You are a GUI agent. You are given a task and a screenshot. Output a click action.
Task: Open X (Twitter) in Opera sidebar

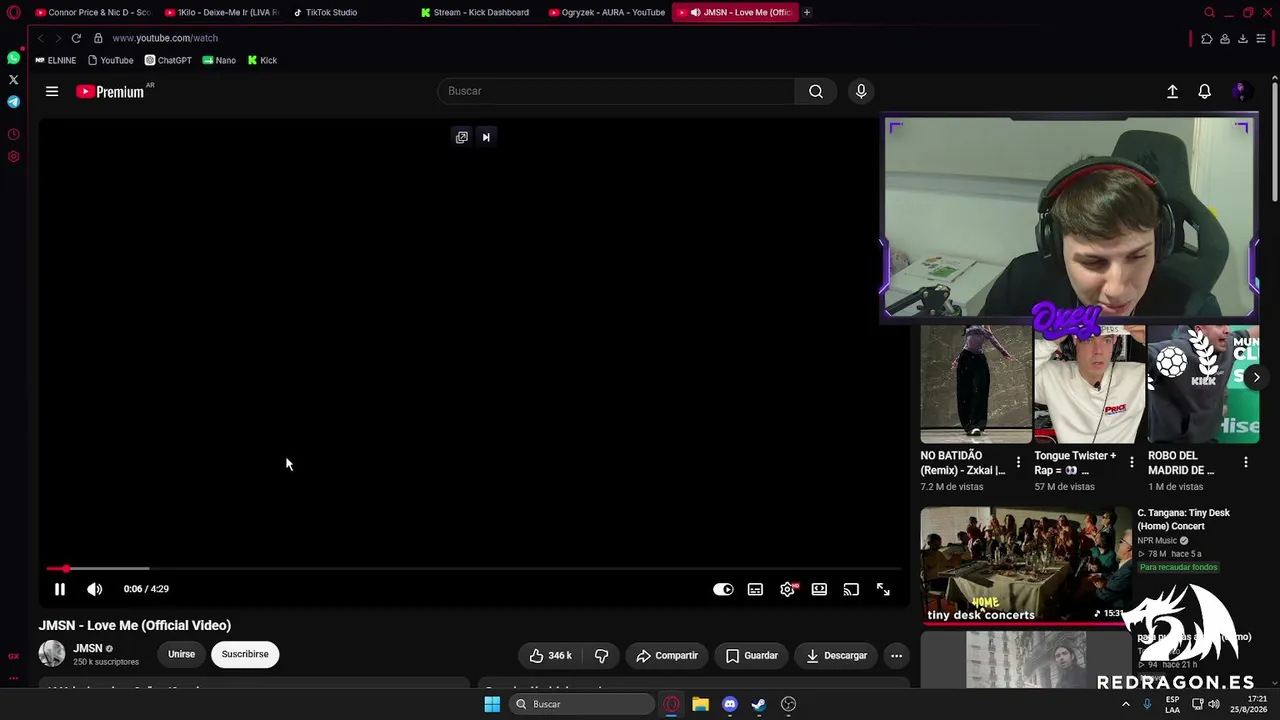pyautogui.click(x=13, y=80)
